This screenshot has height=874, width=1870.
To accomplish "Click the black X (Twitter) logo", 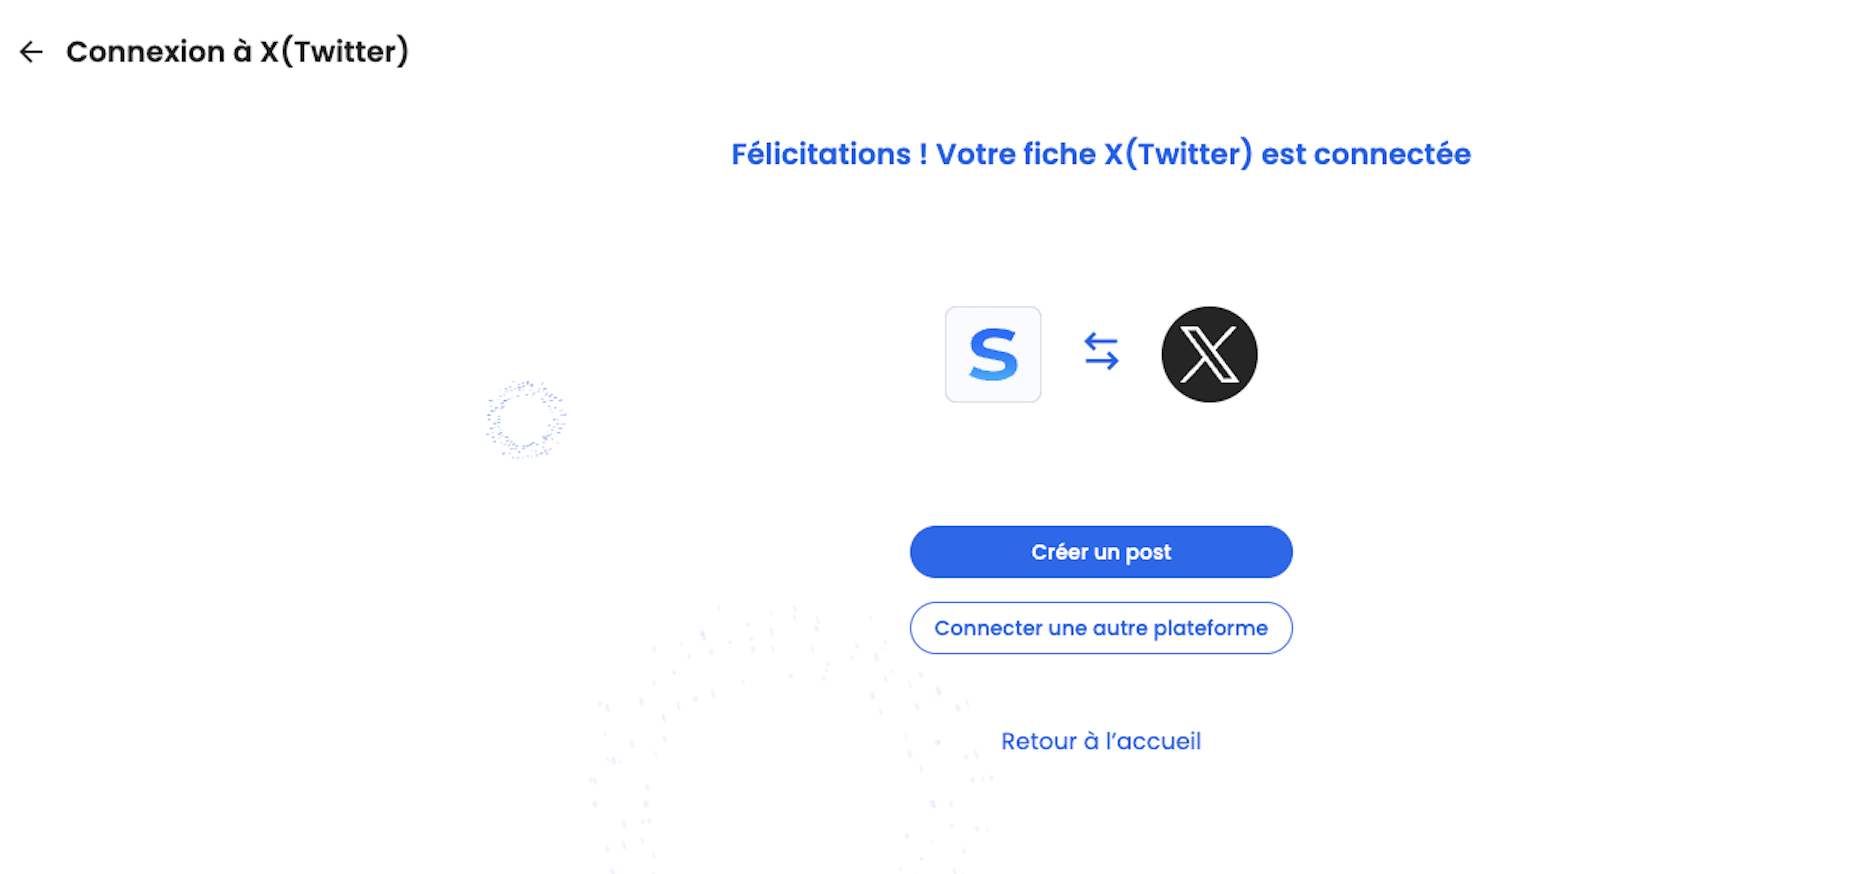I will click(x=1209, y=354).
